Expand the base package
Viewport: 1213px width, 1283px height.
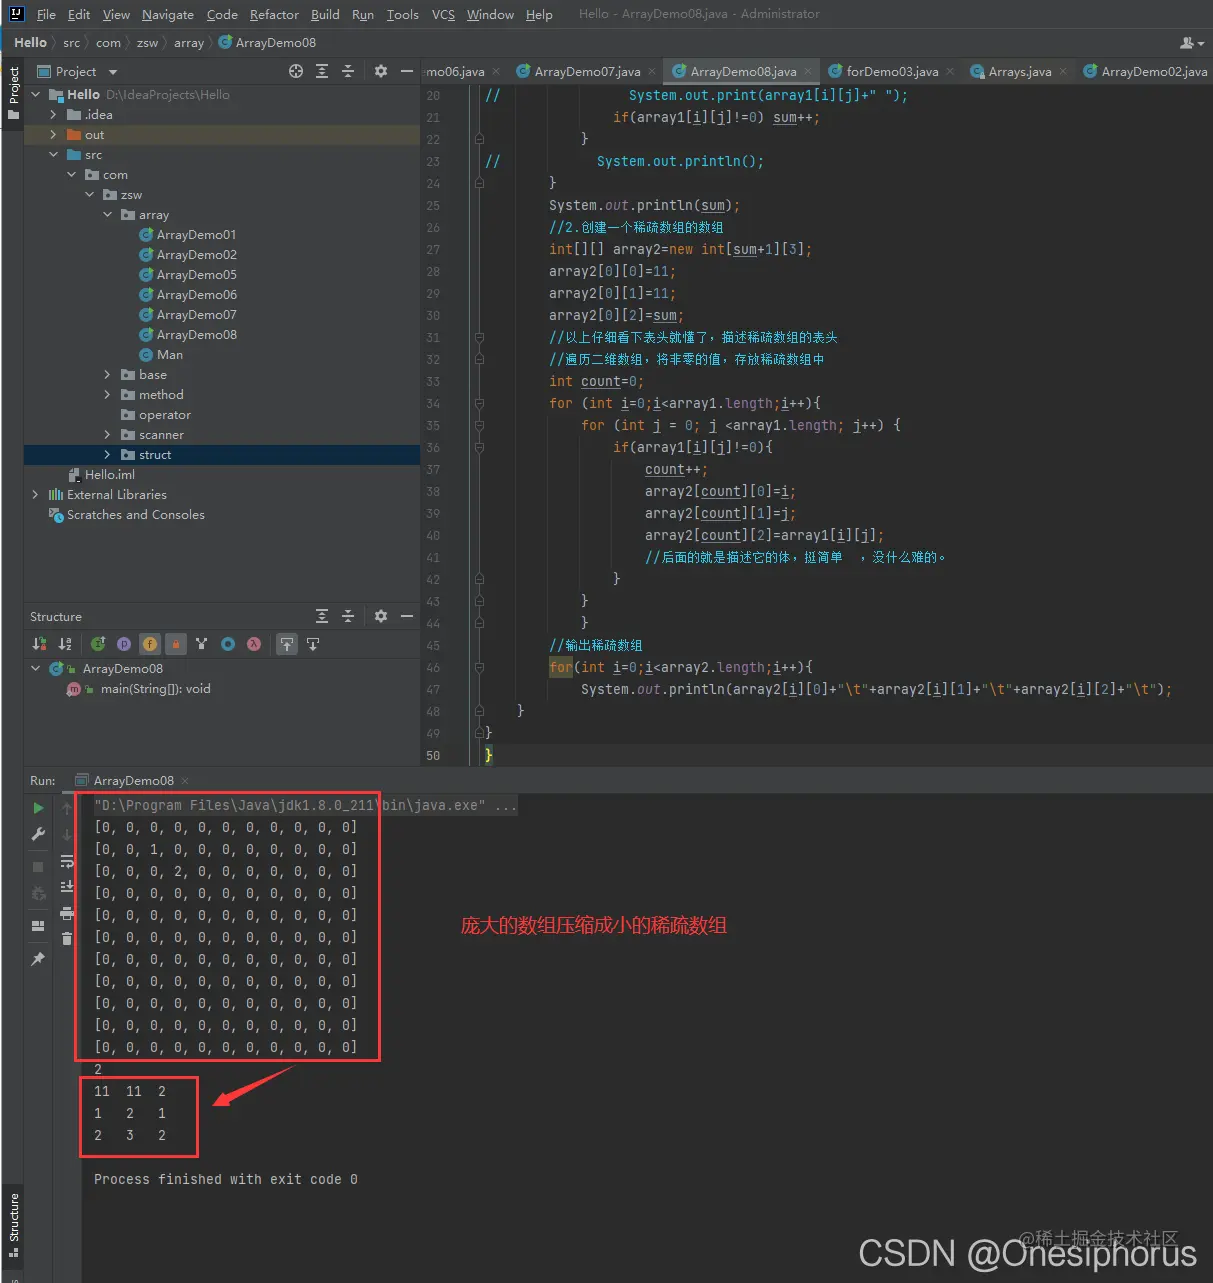click(x=108, y=375)
